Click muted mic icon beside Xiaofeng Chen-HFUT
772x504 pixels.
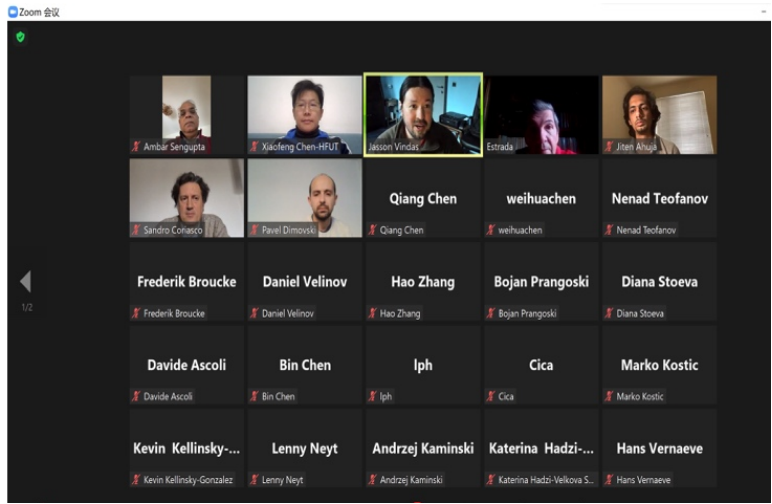254,146
